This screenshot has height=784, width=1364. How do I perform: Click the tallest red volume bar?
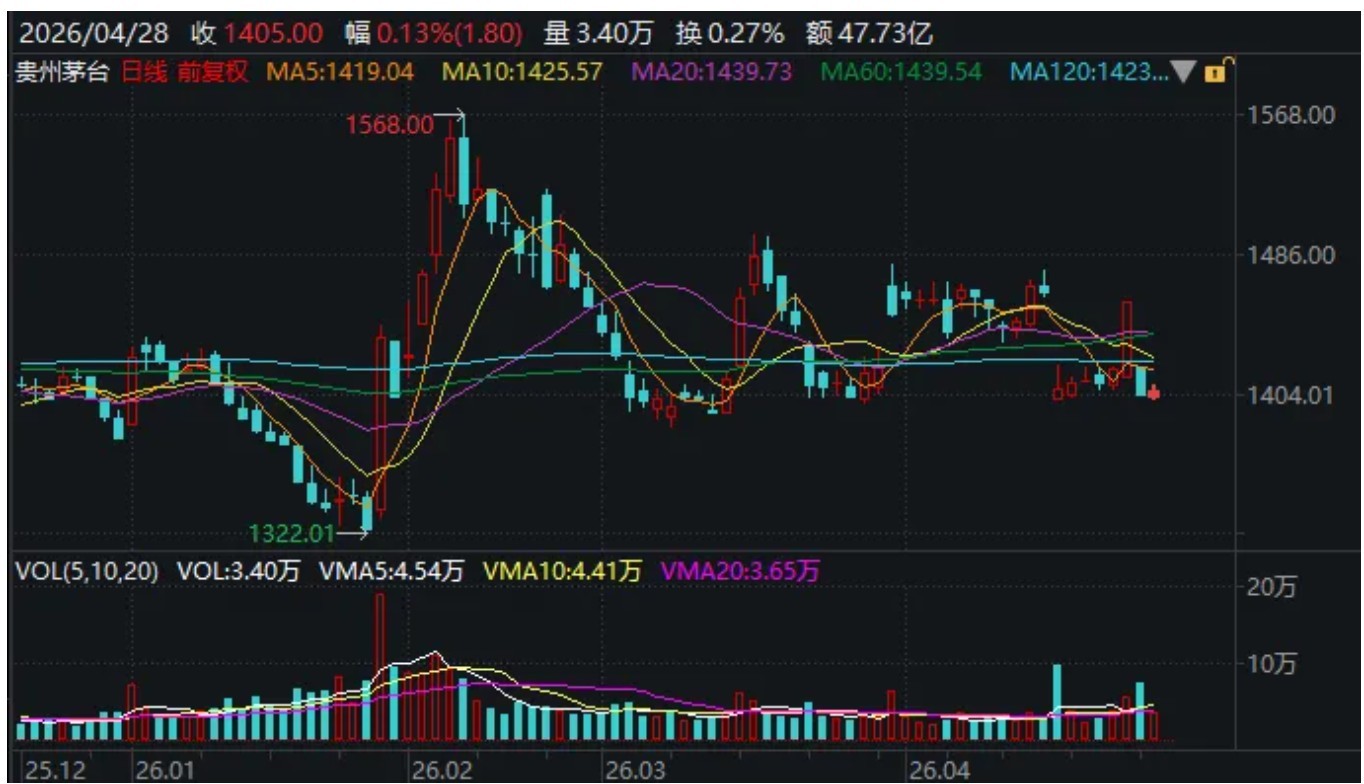(x=380, y=667)
